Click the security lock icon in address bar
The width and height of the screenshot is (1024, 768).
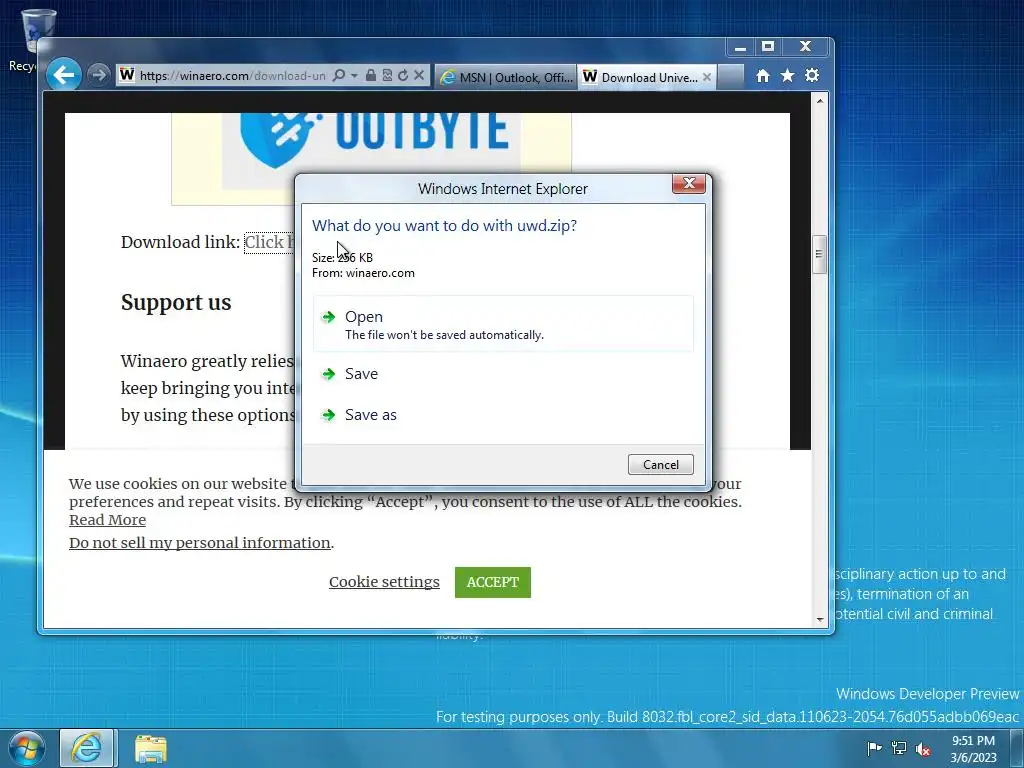click(x=371, y=75)
